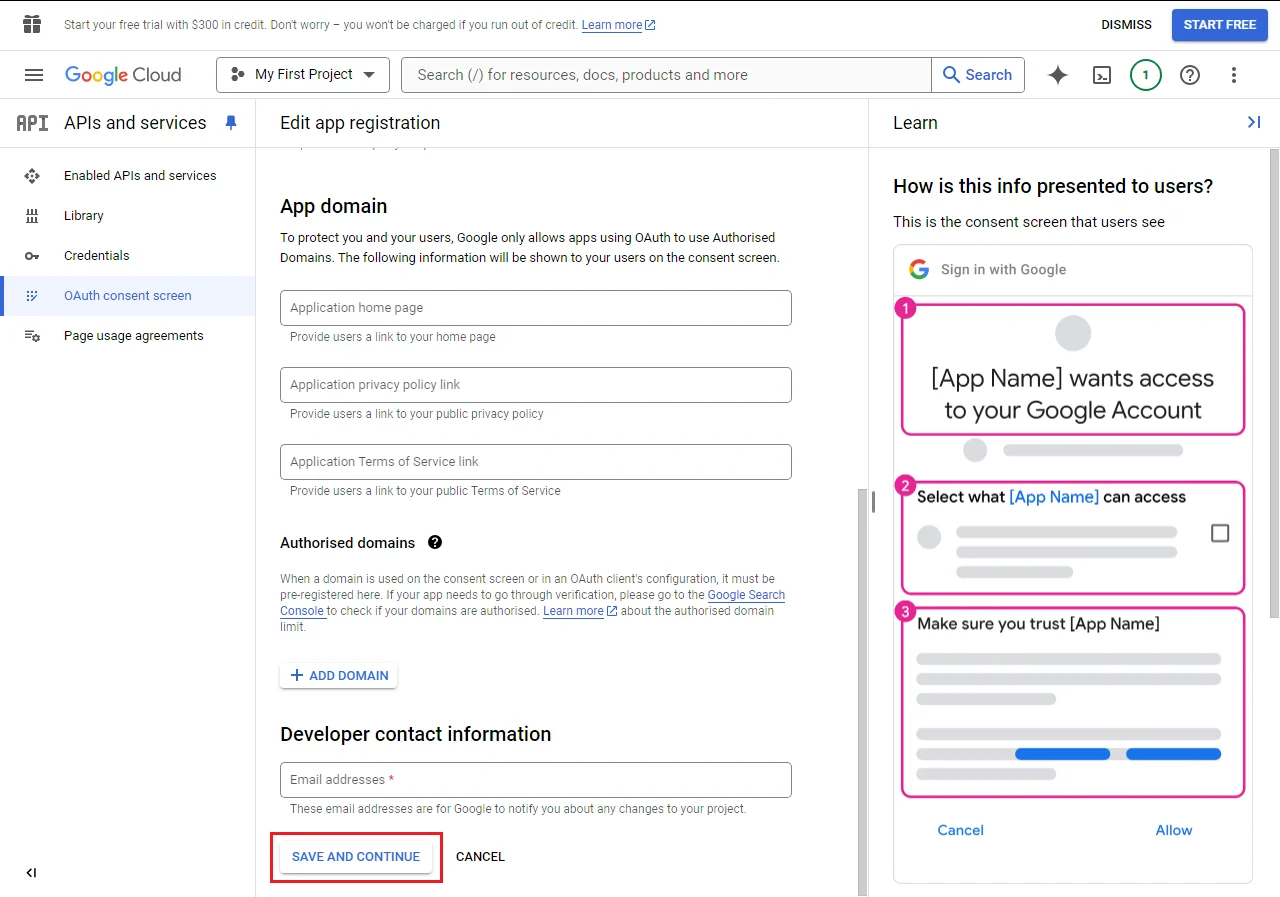Viewport: 1280px width, 897px height.
Task: Click the Credentials key icon
Action: [32, 256]
